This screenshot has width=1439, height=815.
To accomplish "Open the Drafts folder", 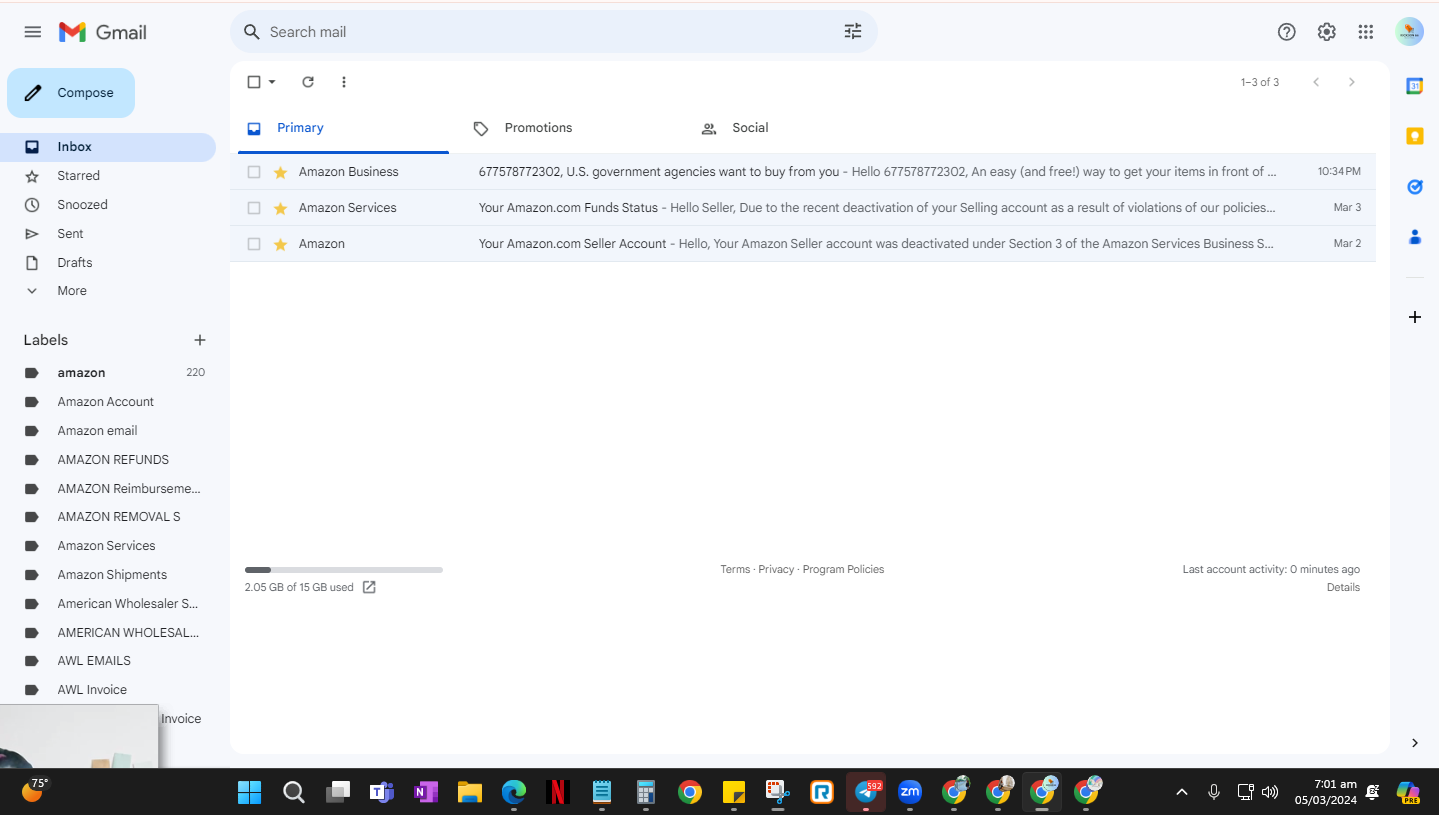I will click(108, 263).
